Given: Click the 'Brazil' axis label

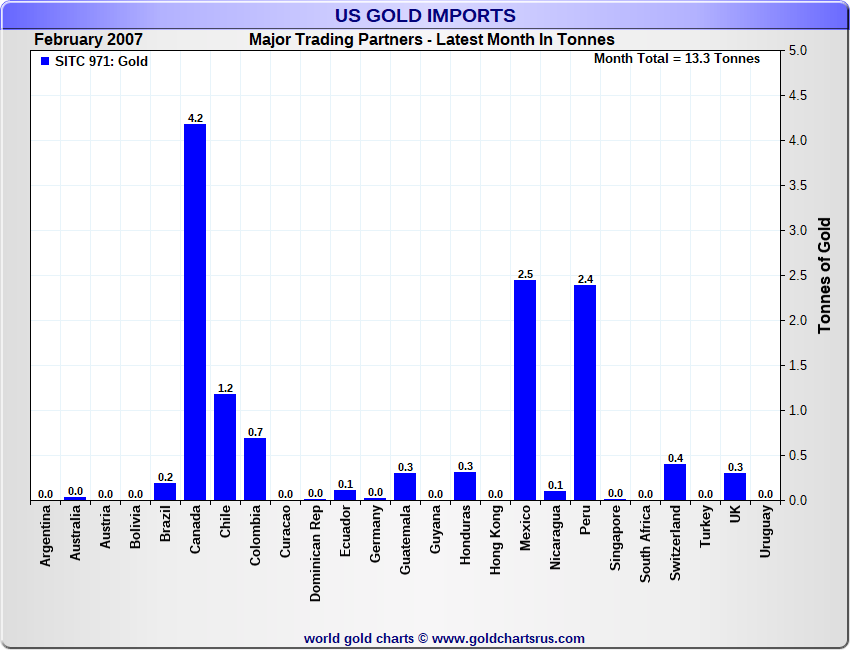Looking at the screenshot, I should (165, 523).
